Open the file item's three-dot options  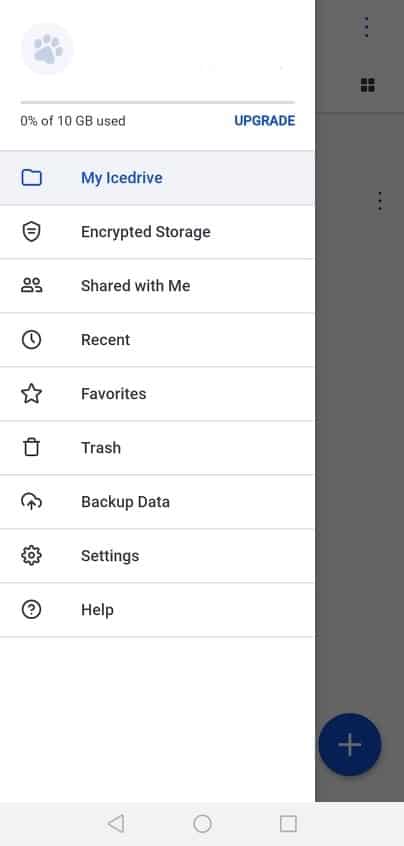[x=380, y=201]
